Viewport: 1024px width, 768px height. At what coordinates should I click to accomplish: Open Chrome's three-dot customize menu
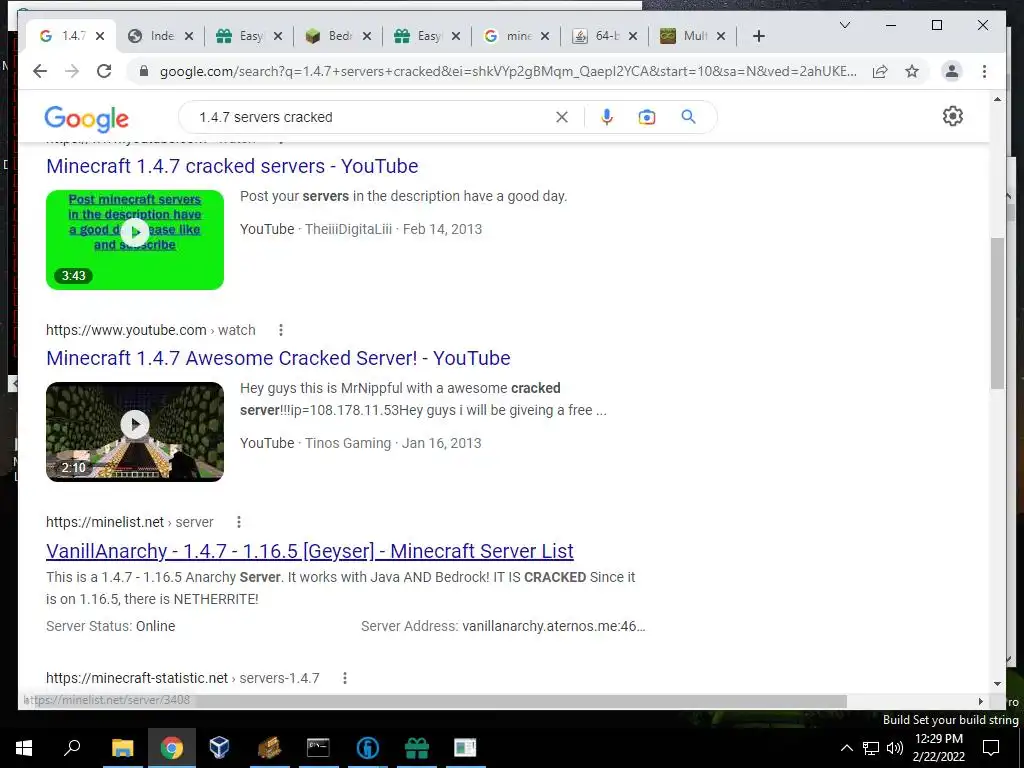click(984, 71)
